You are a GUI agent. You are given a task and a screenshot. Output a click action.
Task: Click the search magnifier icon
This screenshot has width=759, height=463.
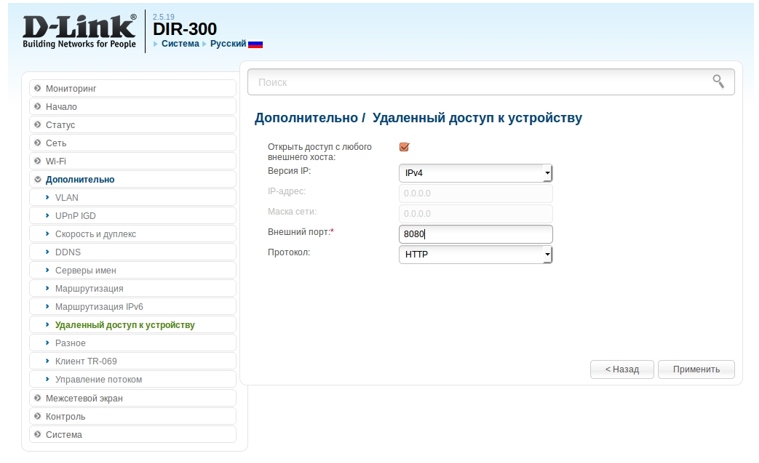[718, 82]
